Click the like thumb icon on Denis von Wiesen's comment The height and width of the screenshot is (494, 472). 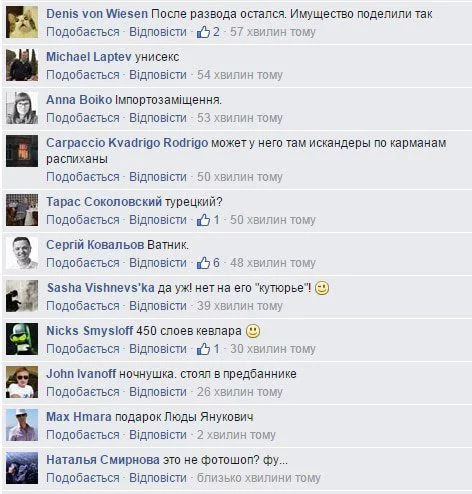[x=203, y=32]
